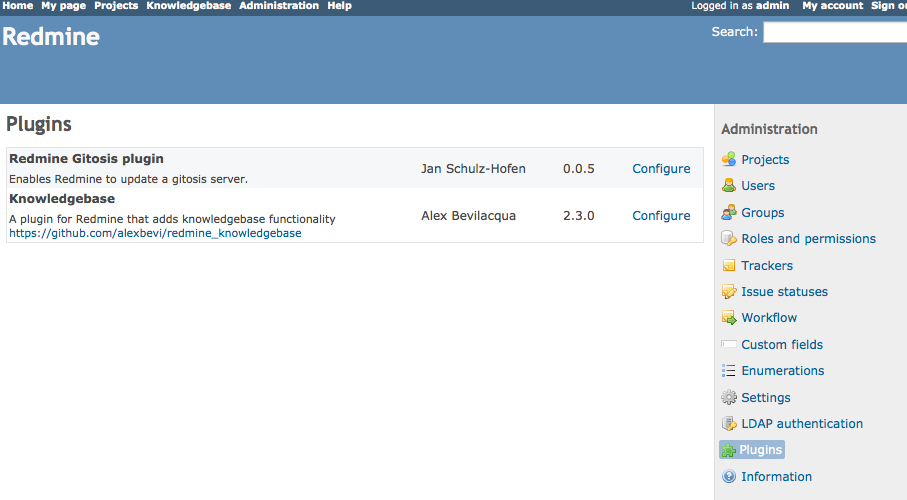907x500 pixels.
Task: Open Workflow administration link
Action: coord(769,318)
